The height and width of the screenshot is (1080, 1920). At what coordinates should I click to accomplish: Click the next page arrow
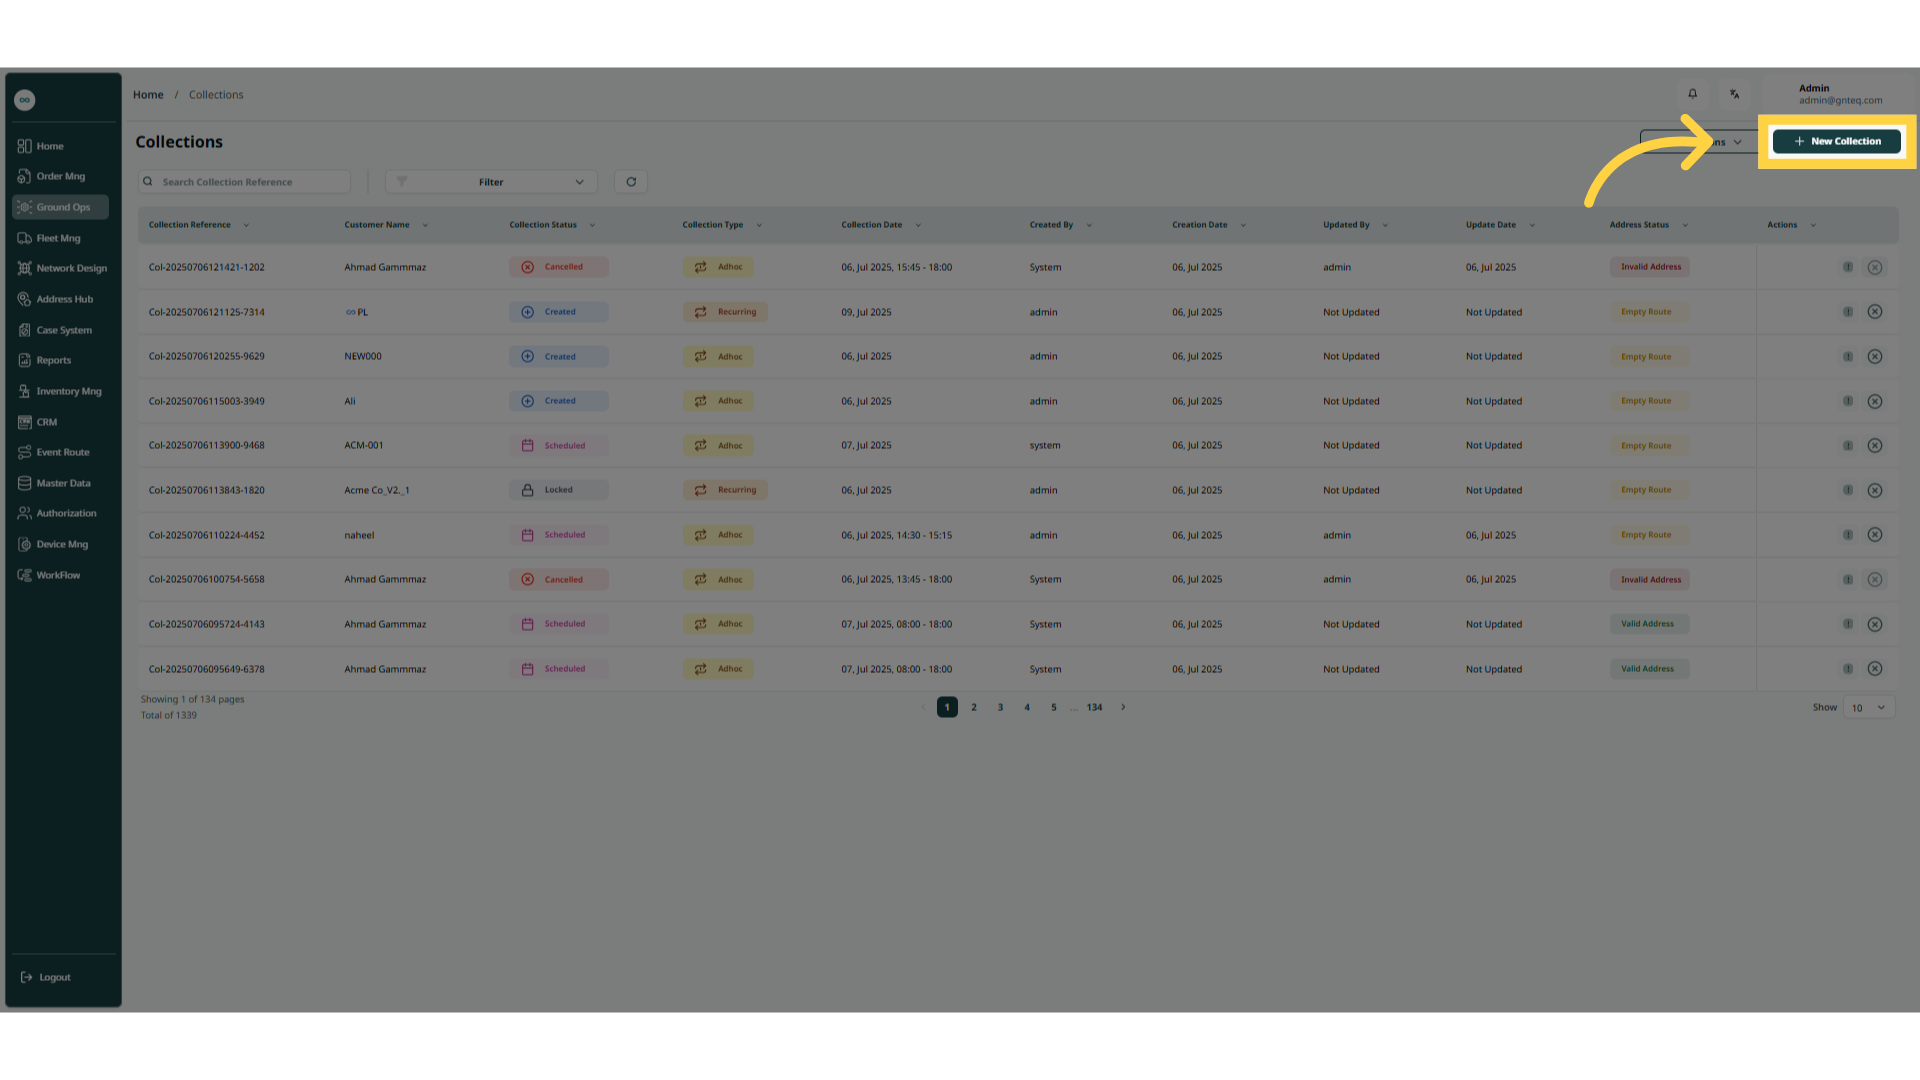coord(1123,707)
